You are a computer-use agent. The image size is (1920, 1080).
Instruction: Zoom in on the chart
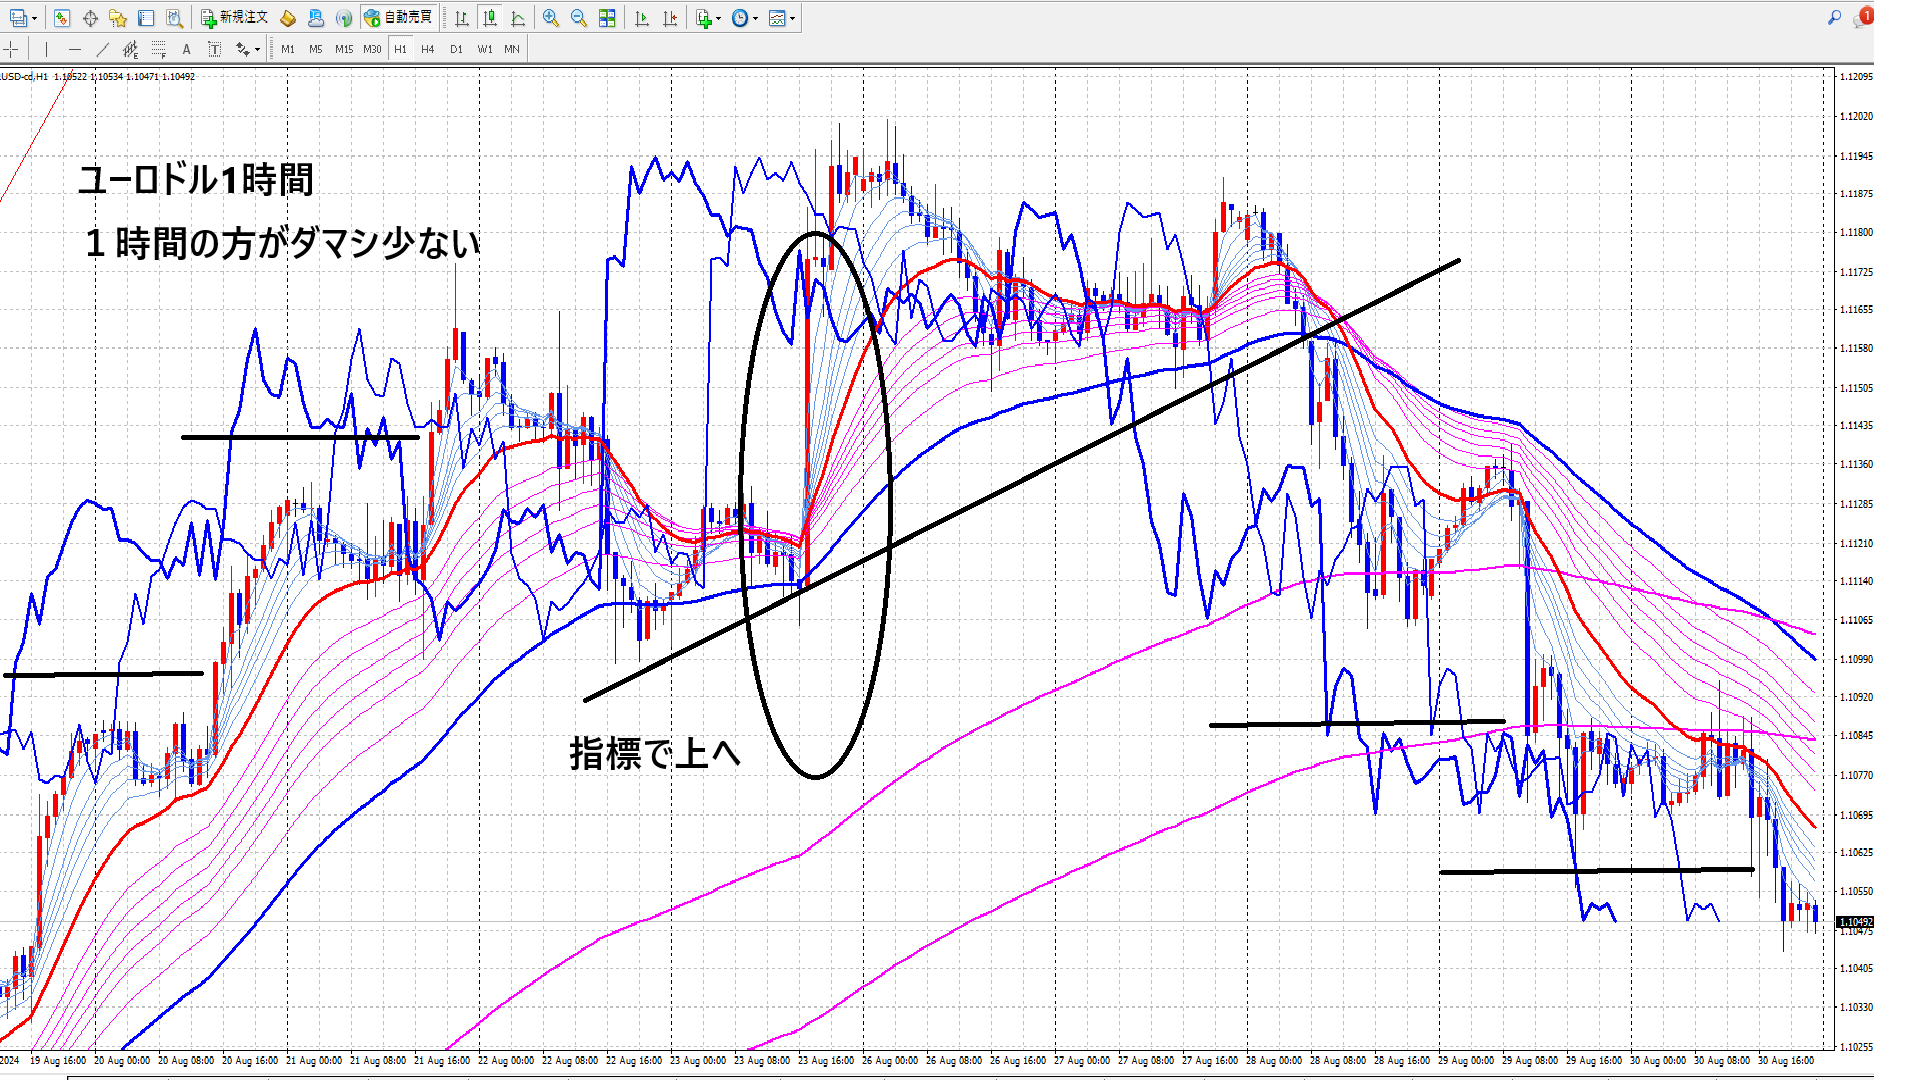click(551, 18)
